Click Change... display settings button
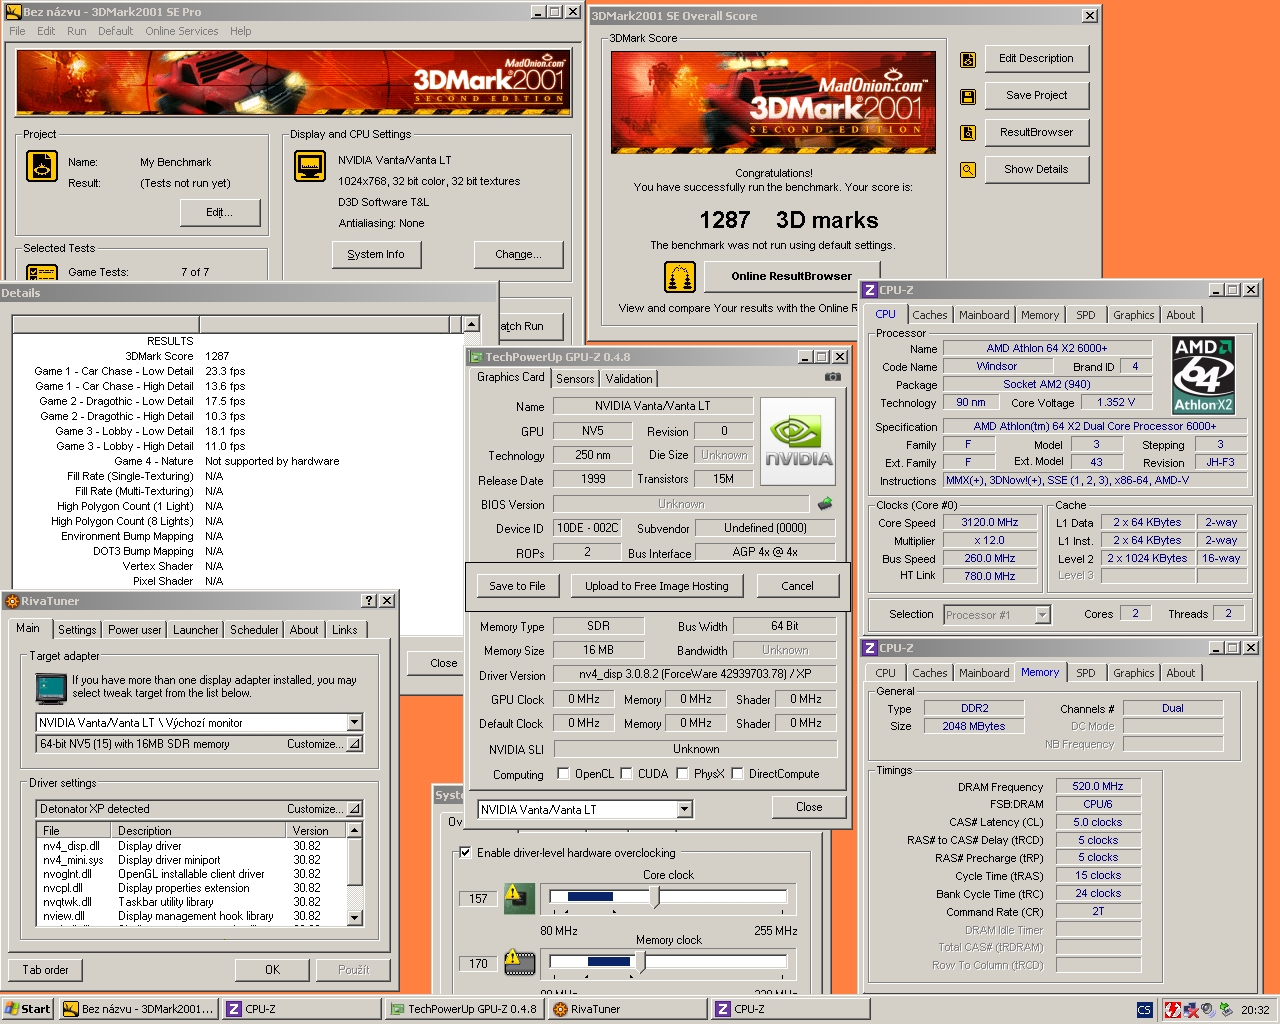The width and height of the screenshot is (1280, 1024). click(518, 254)
